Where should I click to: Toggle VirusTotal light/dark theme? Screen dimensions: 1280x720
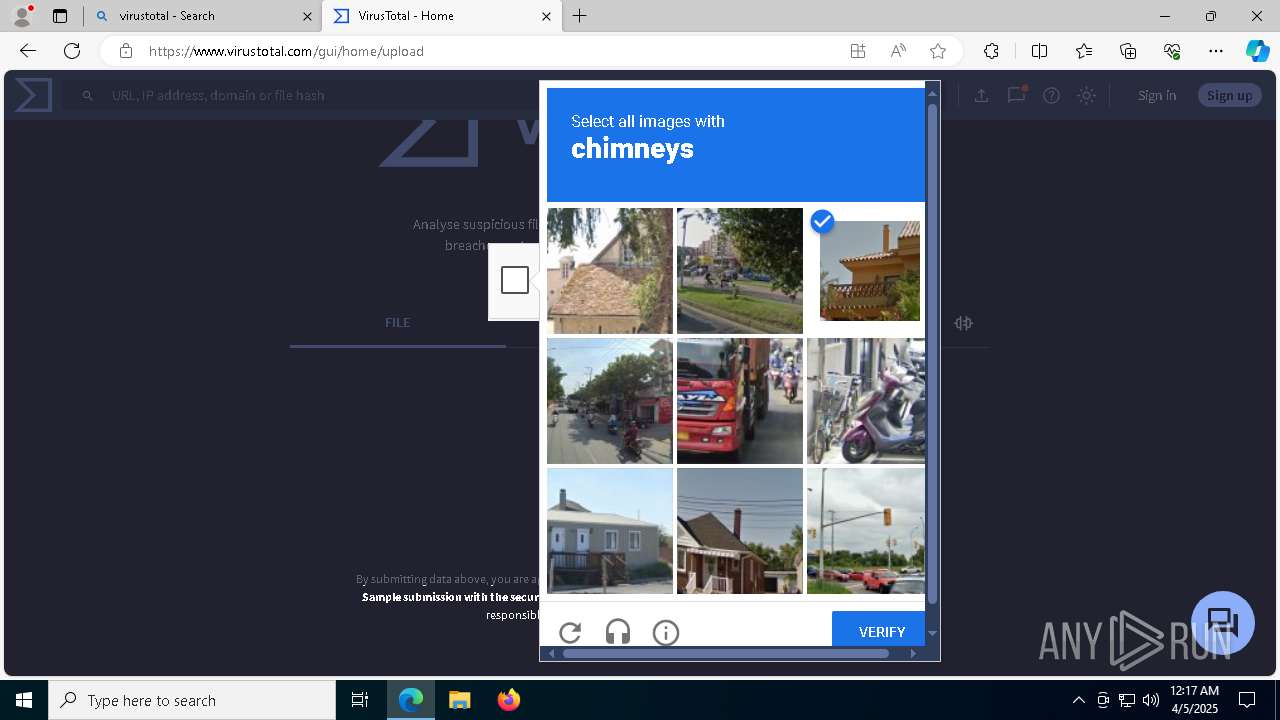(1087, 95)
